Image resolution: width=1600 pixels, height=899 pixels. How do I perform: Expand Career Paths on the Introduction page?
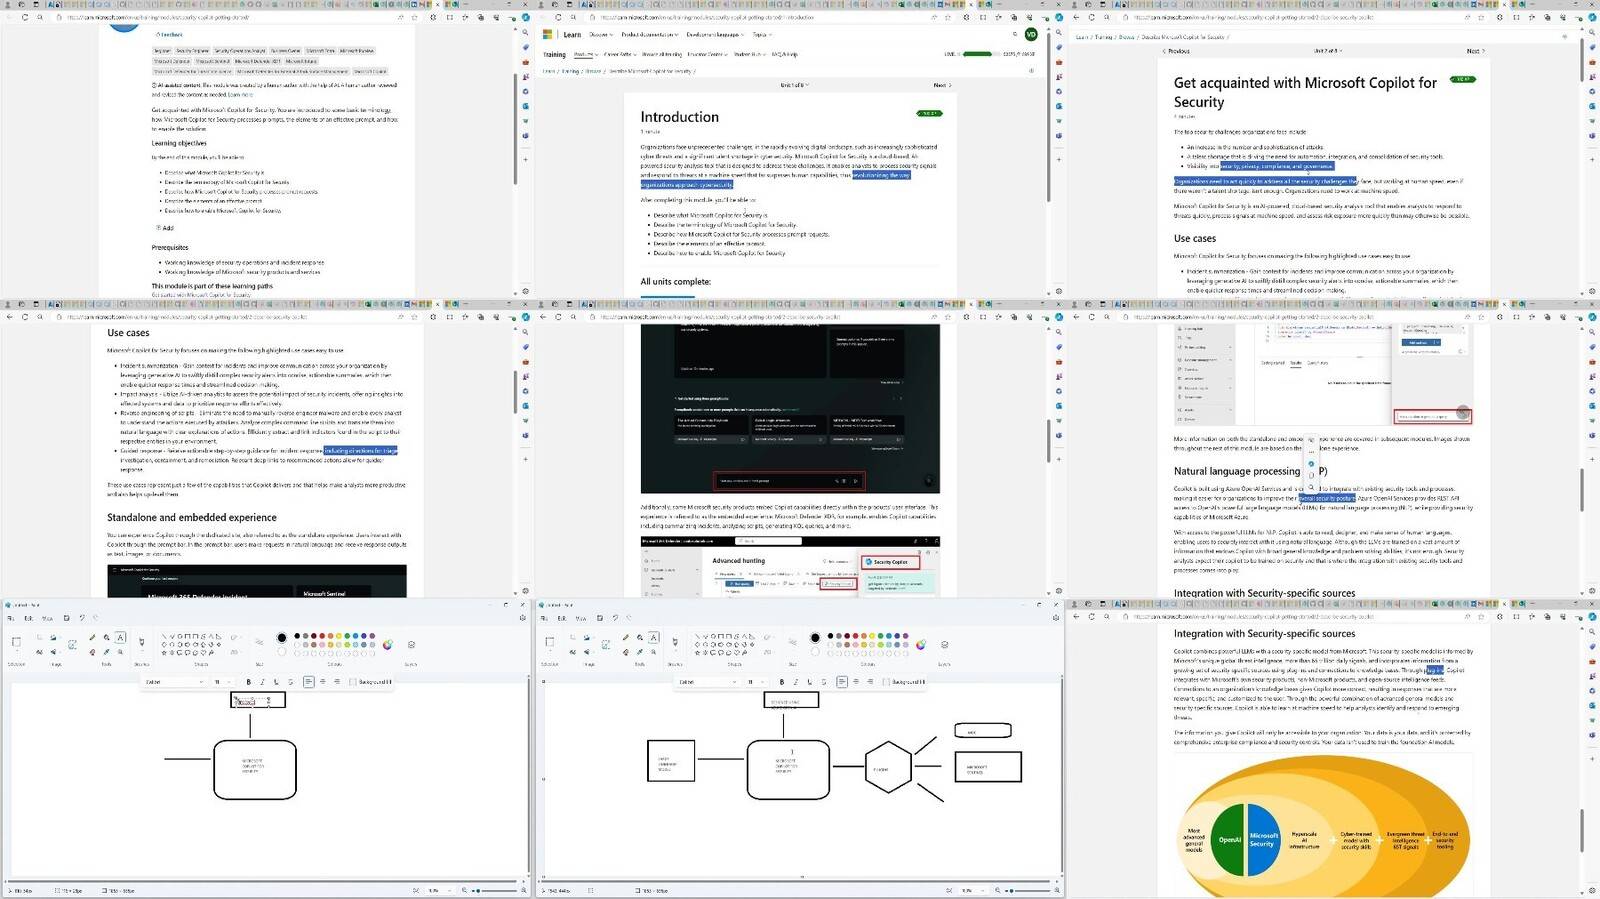coord(619,54)
